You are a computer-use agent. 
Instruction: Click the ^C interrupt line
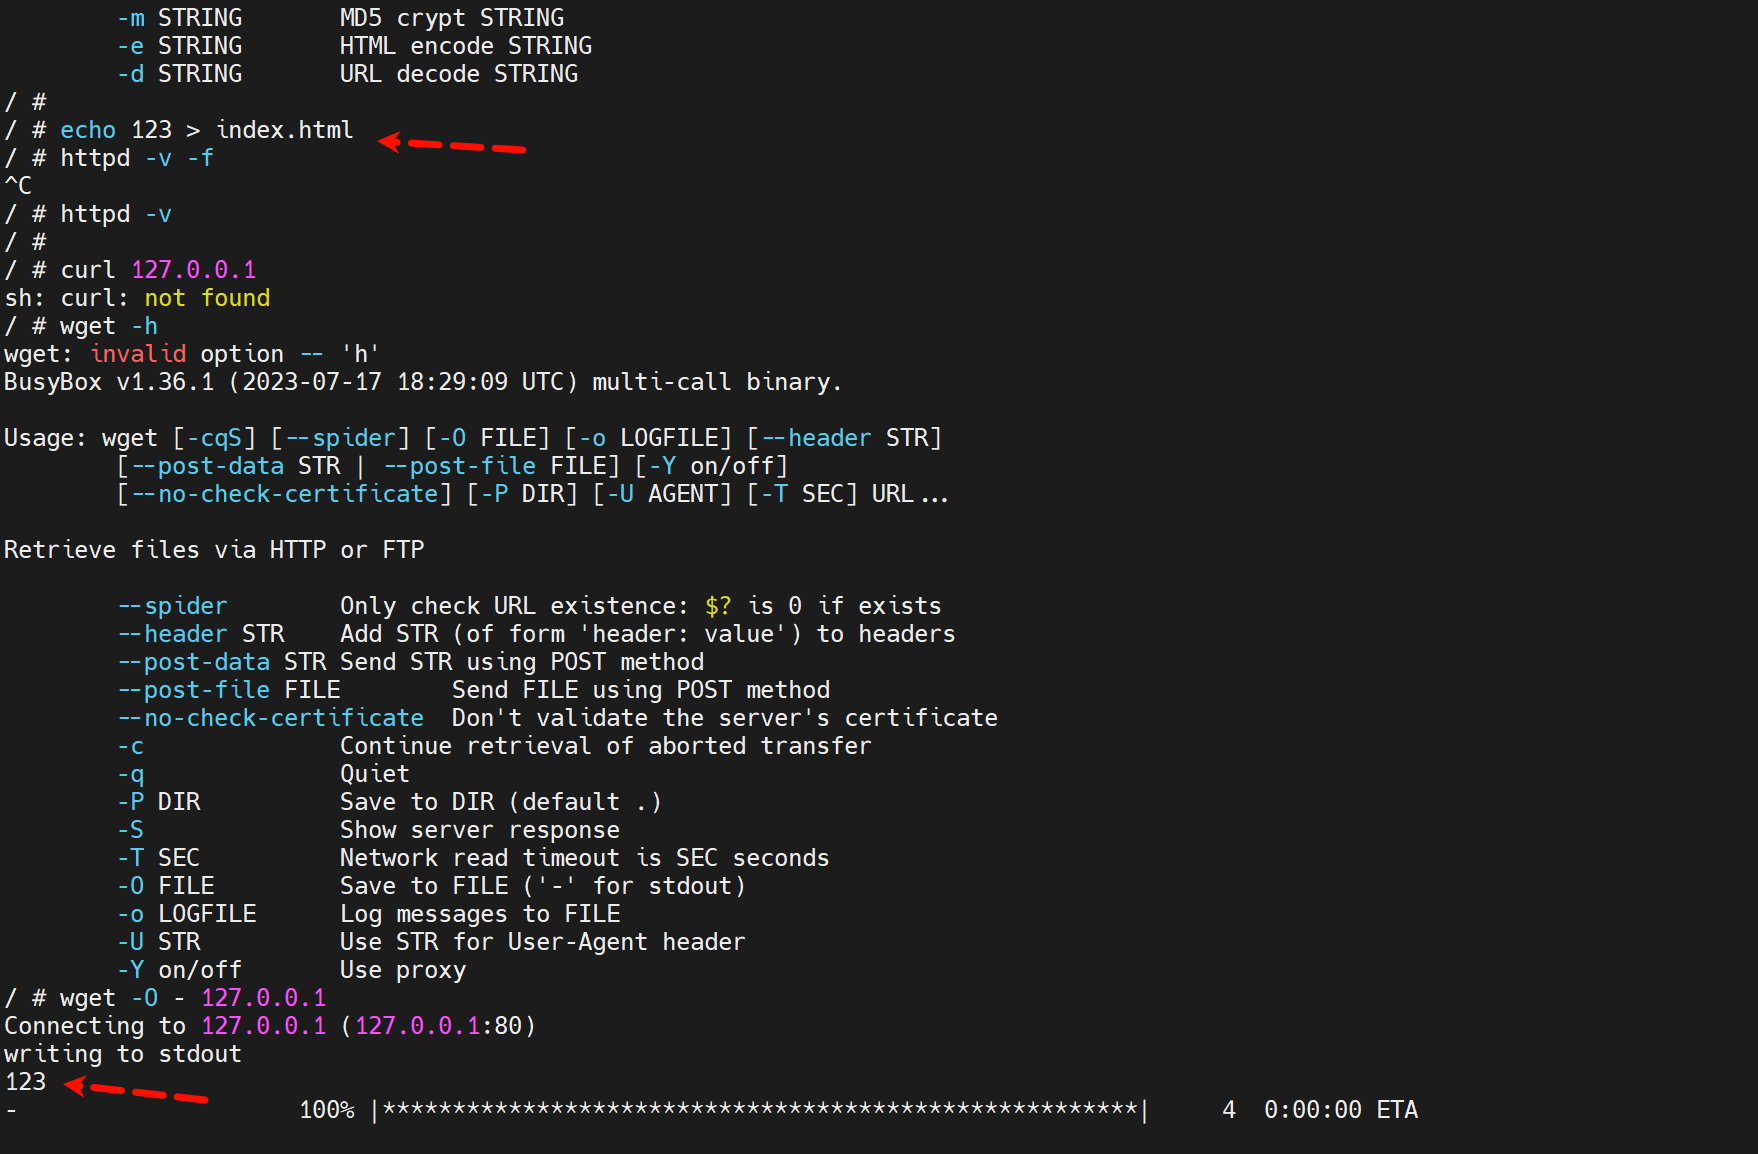[x=18, y=186]
